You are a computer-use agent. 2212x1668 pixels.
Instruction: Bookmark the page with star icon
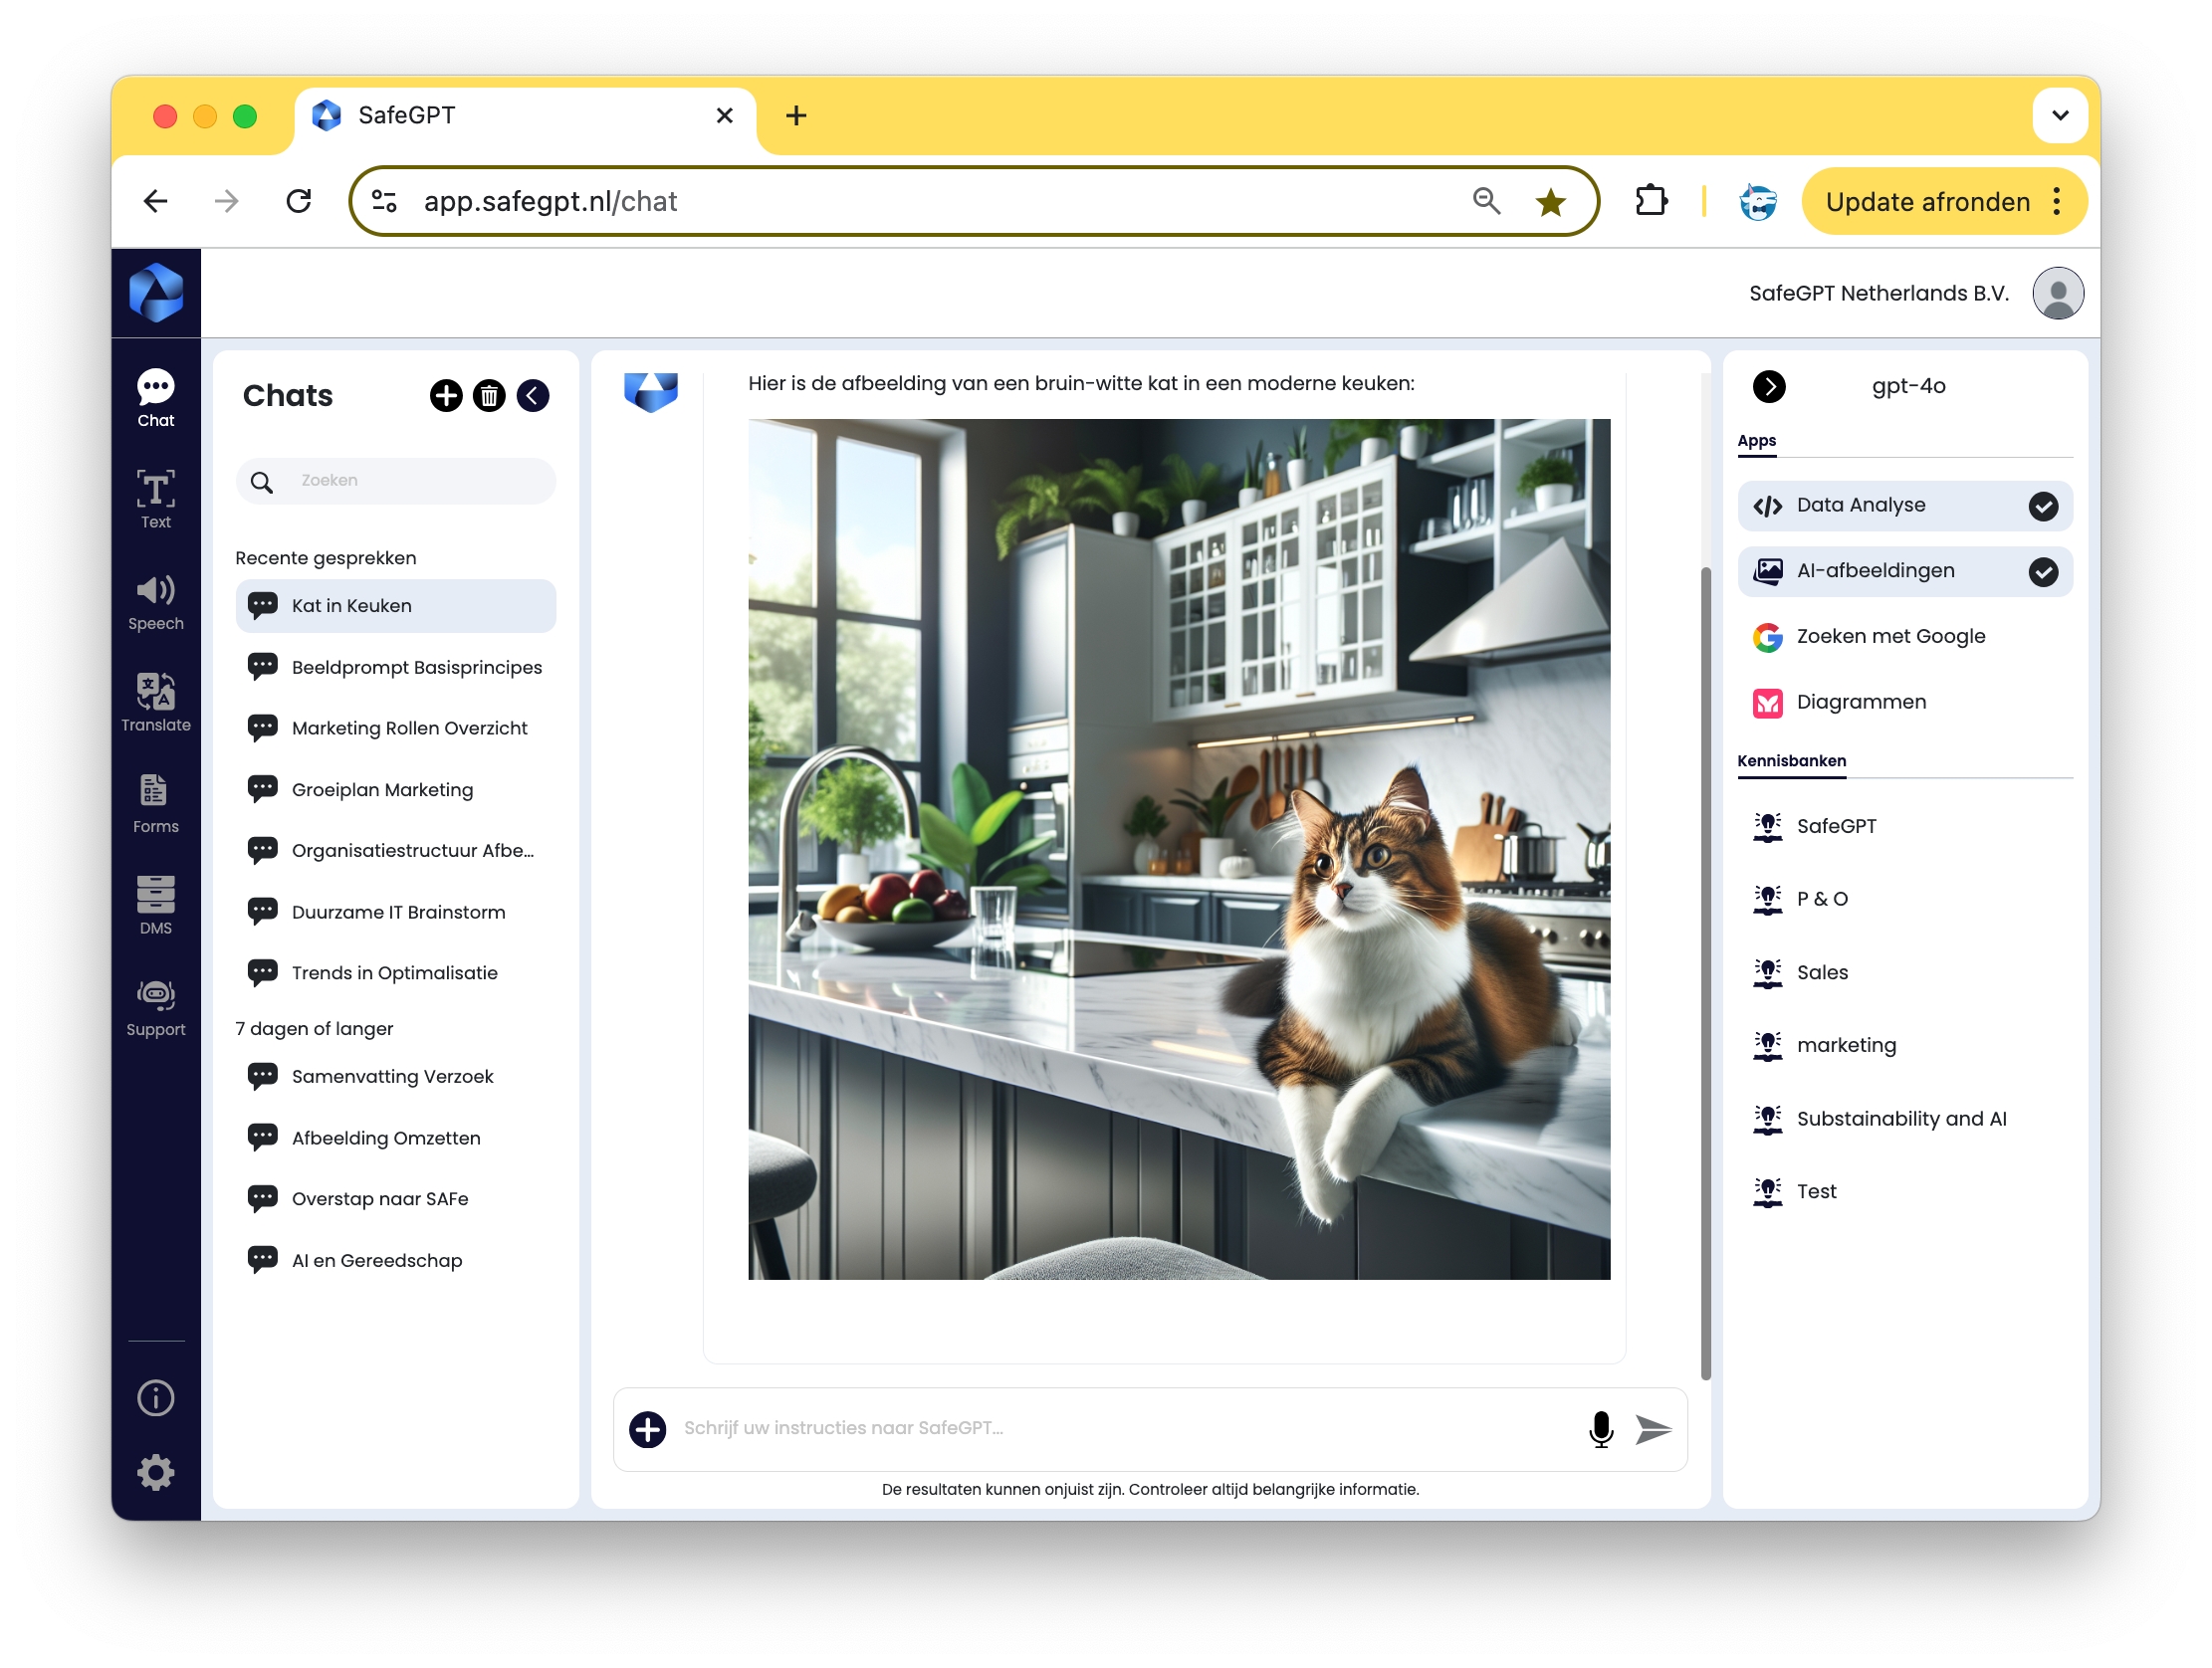point(1550,202)
